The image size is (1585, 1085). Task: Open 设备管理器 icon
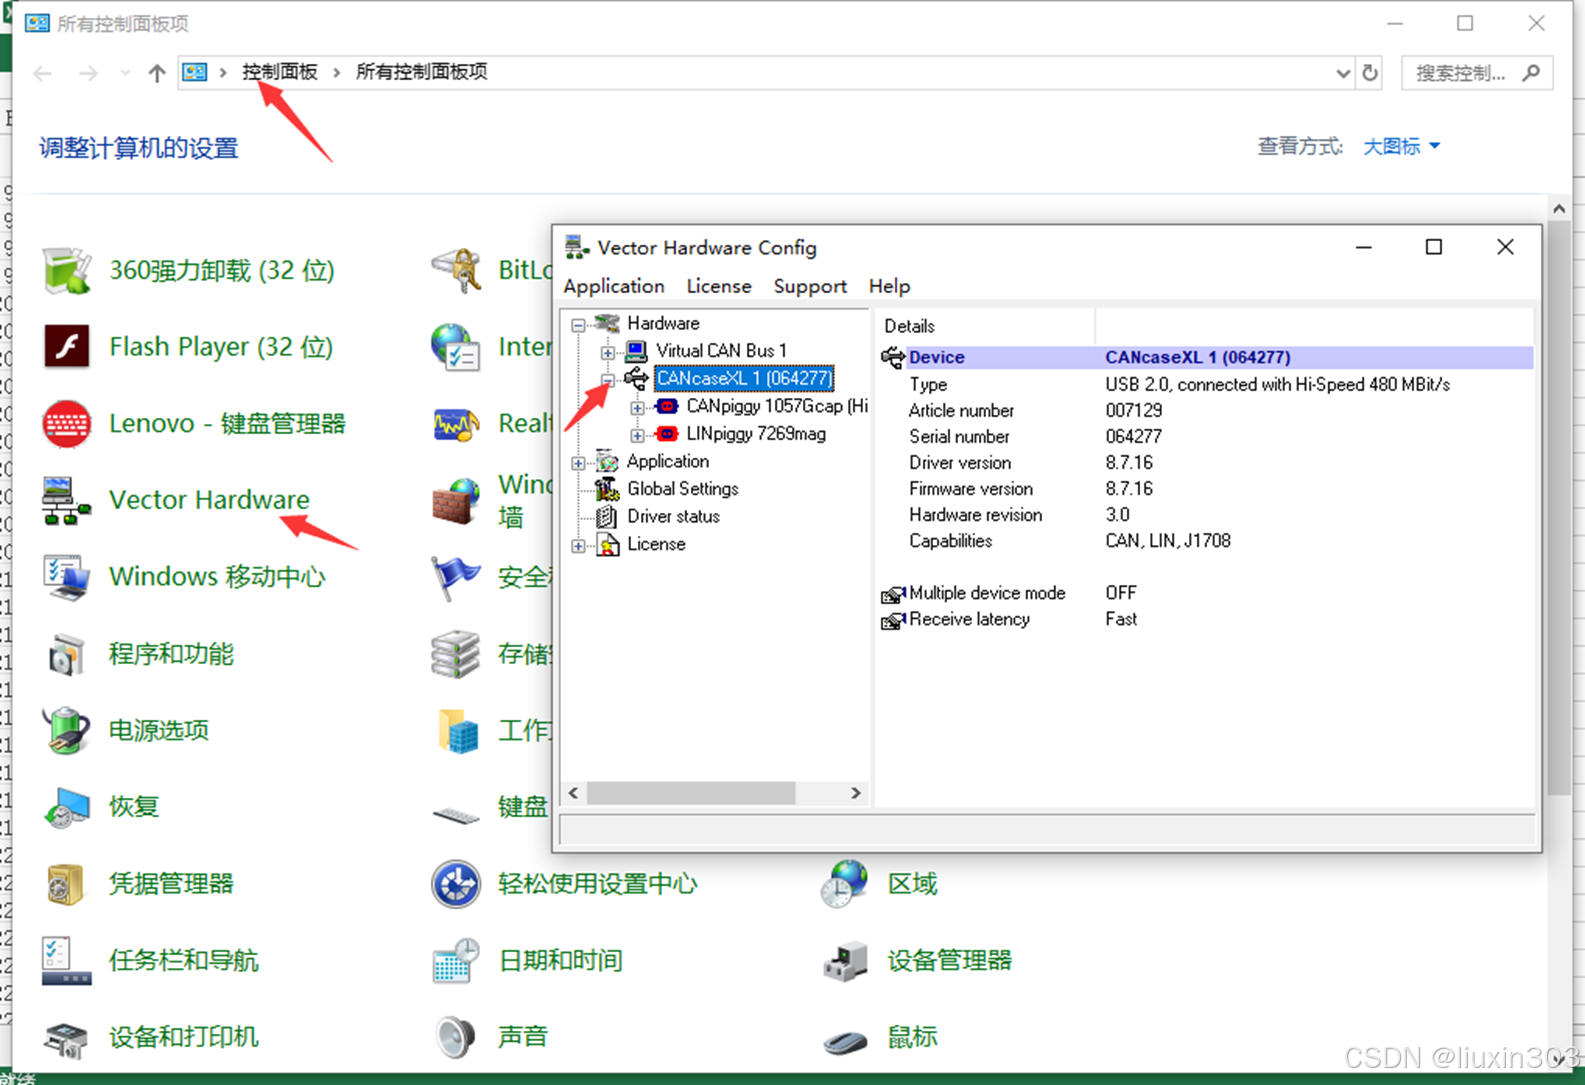(845, 960)
